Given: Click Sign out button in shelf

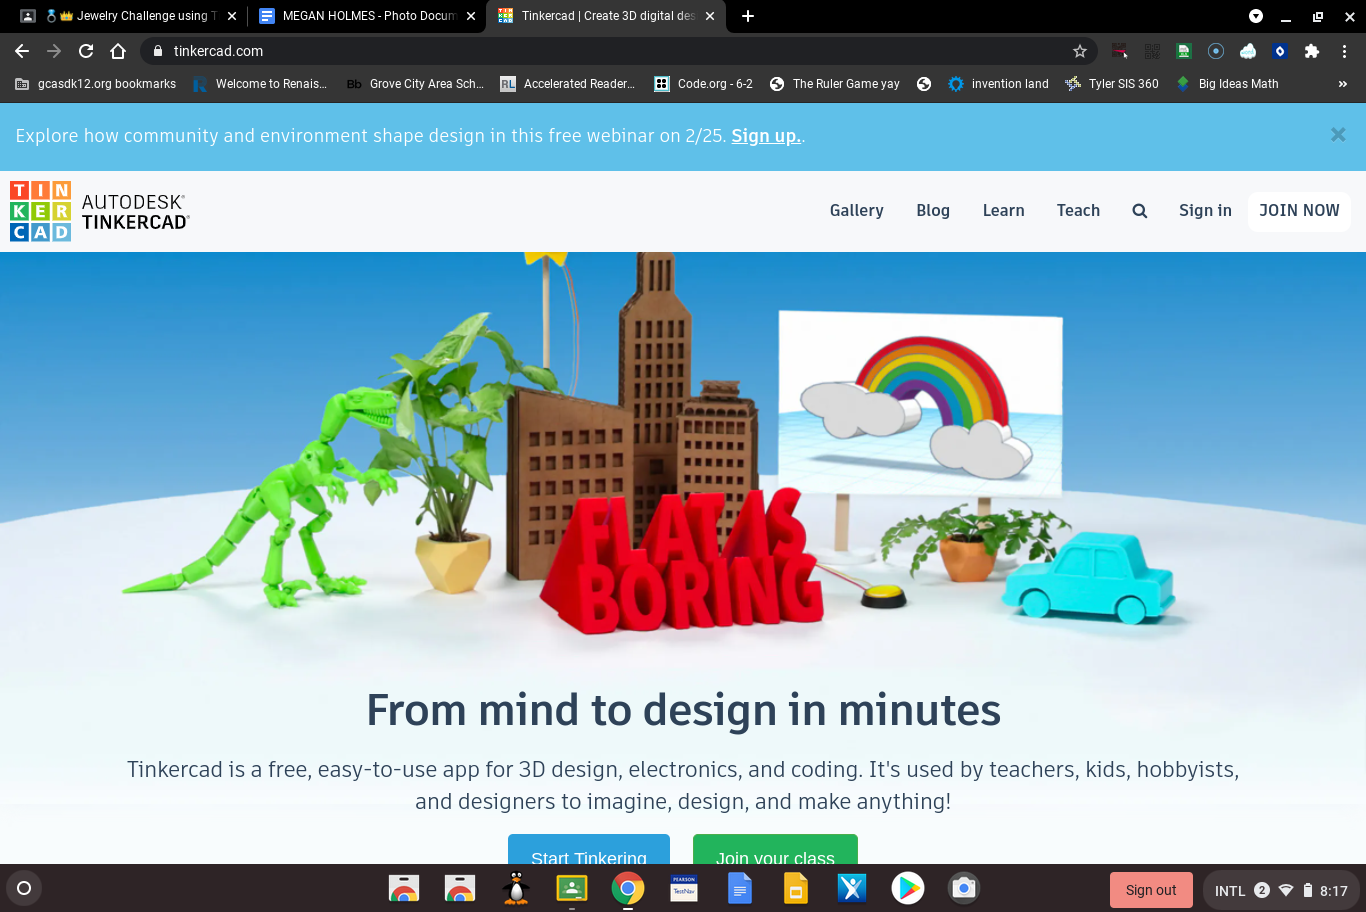Looking at the screenshot, I should pos(1151,890).
